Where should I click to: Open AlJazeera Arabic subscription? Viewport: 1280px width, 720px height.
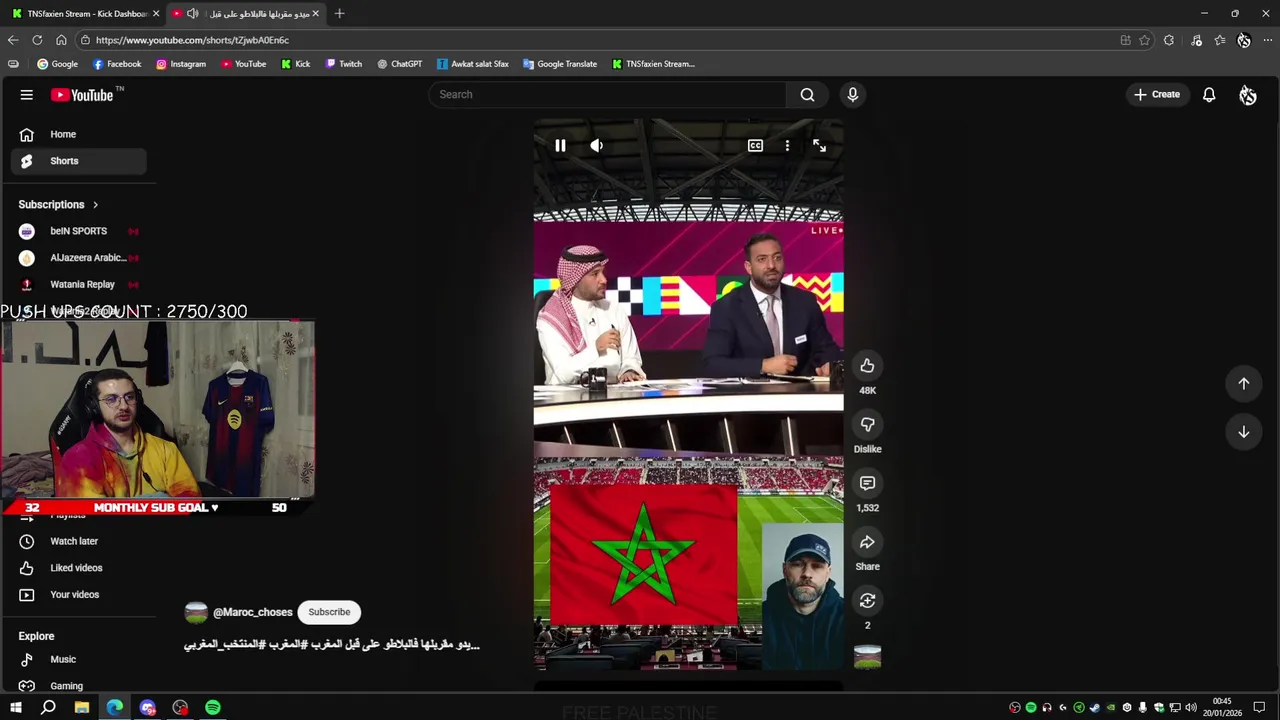point(79,258)
